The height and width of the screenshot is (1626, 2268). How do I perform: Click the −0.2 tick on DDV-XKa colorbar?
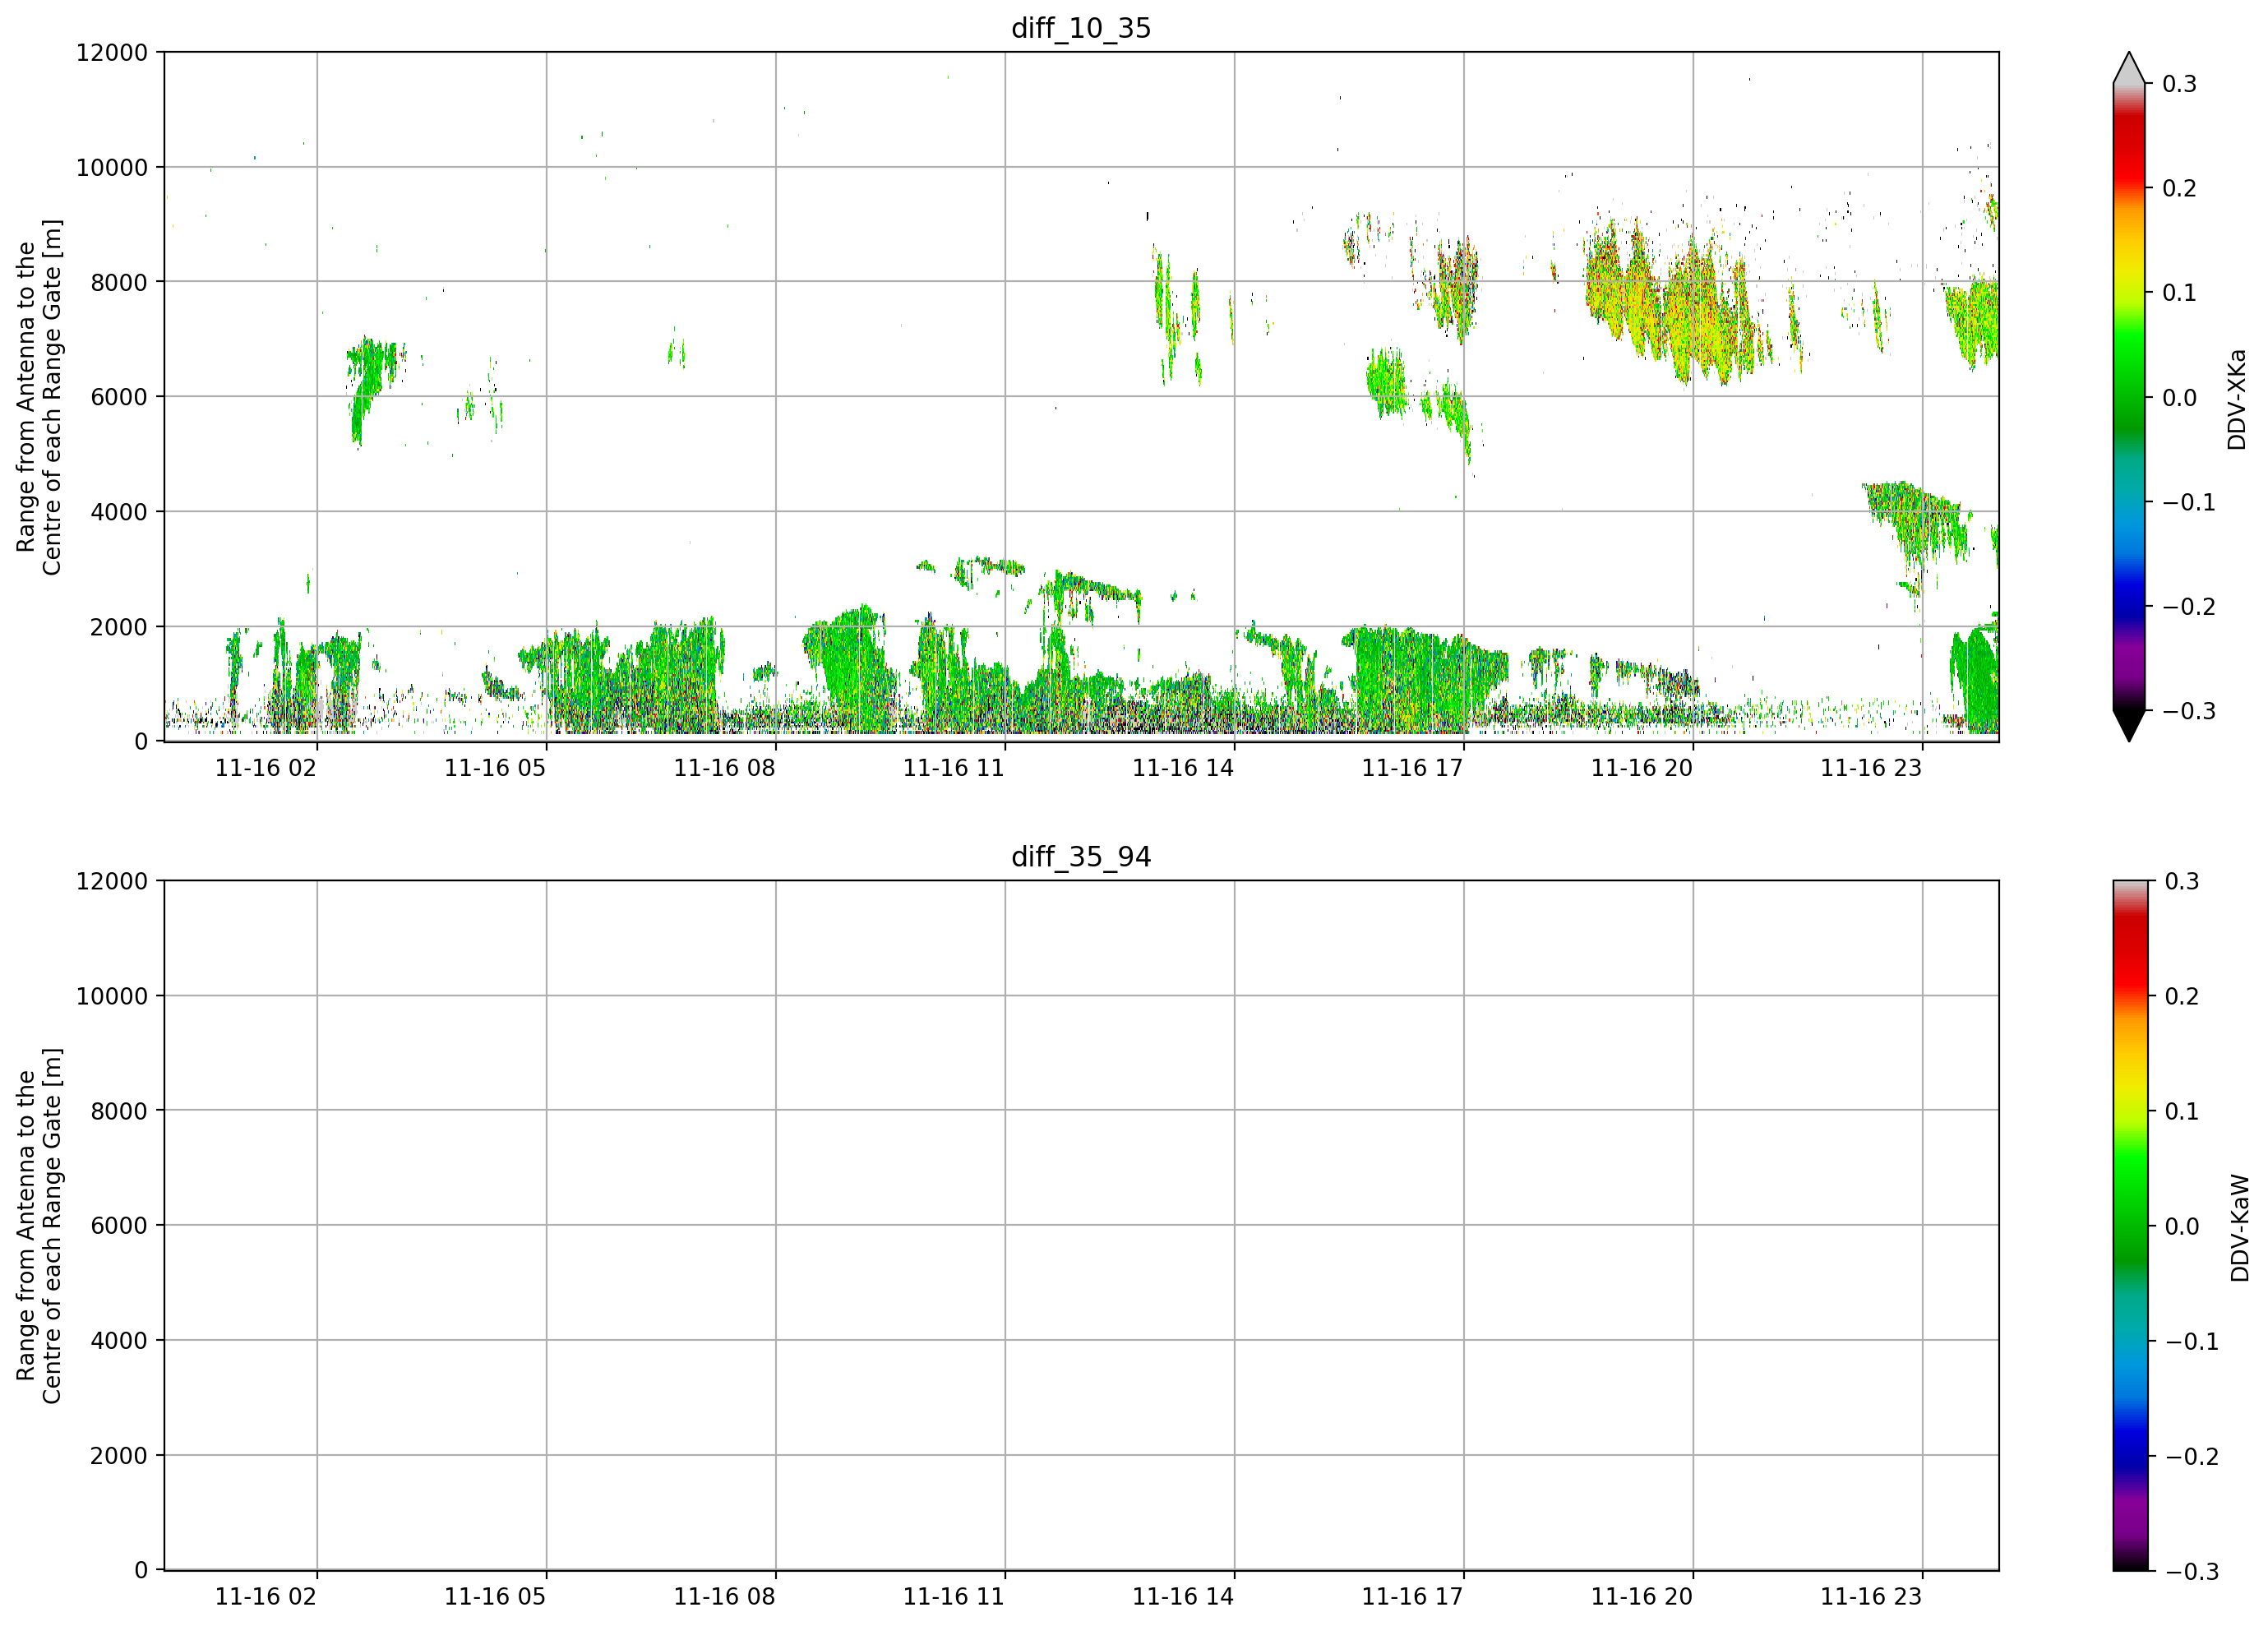2189,607
